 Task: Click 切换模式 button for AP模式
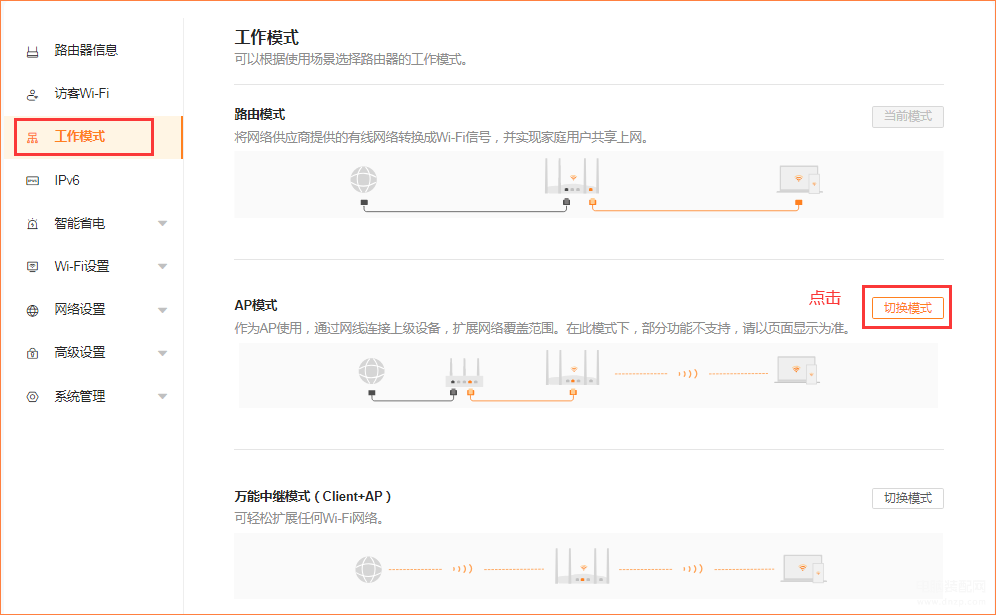tap(908, 308)
